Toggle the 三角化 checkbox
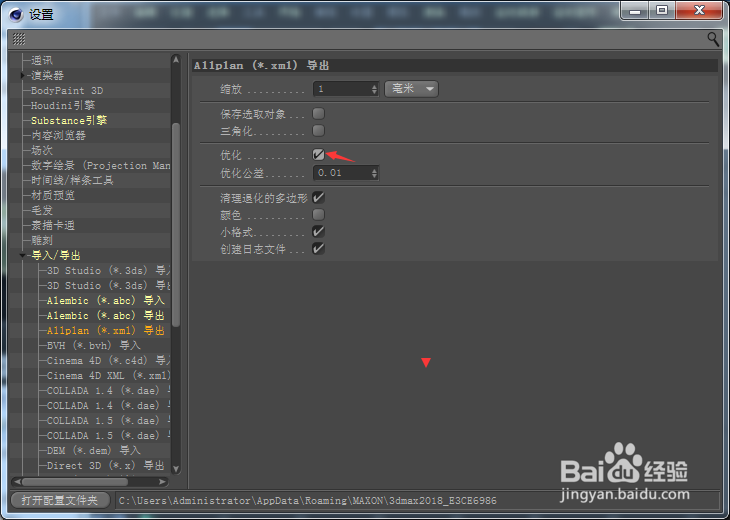 coord(318,131)
